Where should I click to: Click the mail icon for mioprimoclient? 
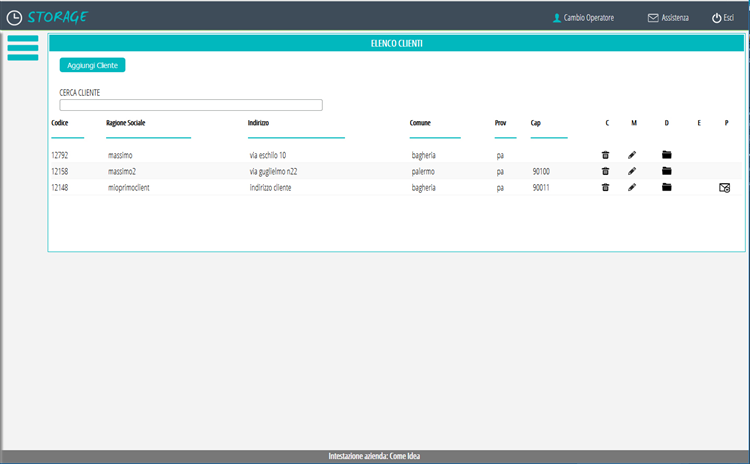pos(725,188)
